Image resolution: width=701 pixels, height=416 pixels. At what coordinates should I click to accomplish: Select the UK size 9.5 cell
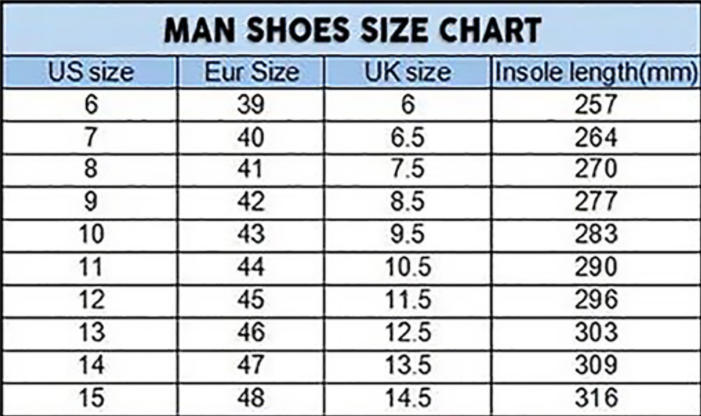408,235
